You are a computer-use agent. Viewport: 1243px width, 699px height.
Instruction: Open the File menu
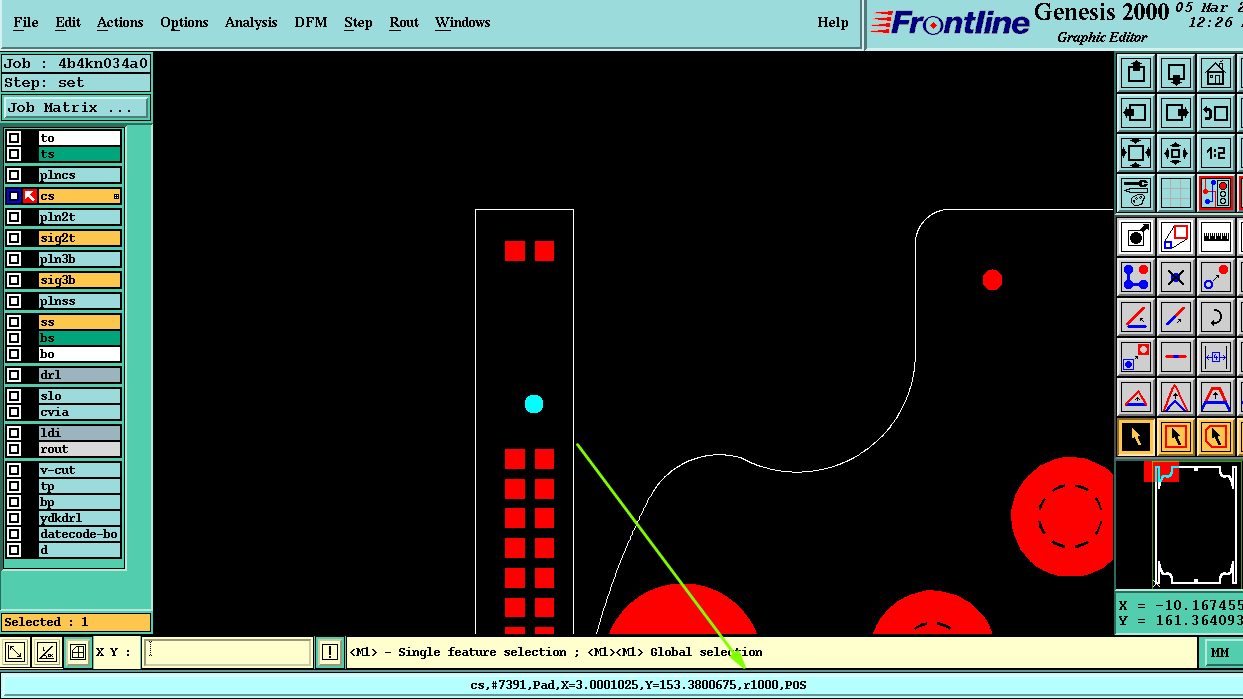coord(26,22)
